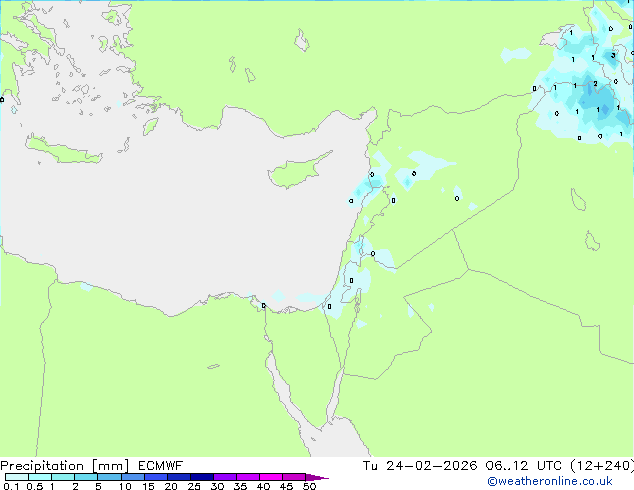Click the 0.1–0.5 mm legend swatch

pyautogui.click(x=17, y=477)
